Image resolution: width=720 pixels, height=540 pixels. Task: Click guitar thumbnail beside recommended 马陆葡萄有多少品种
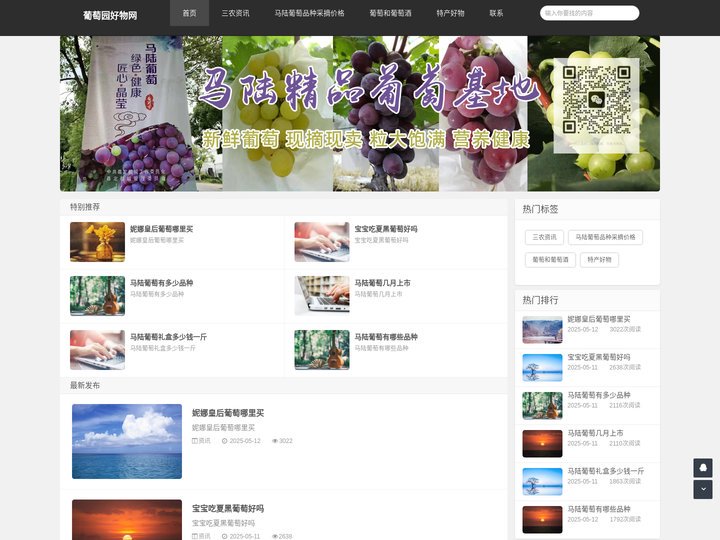(x=97, y=296)
